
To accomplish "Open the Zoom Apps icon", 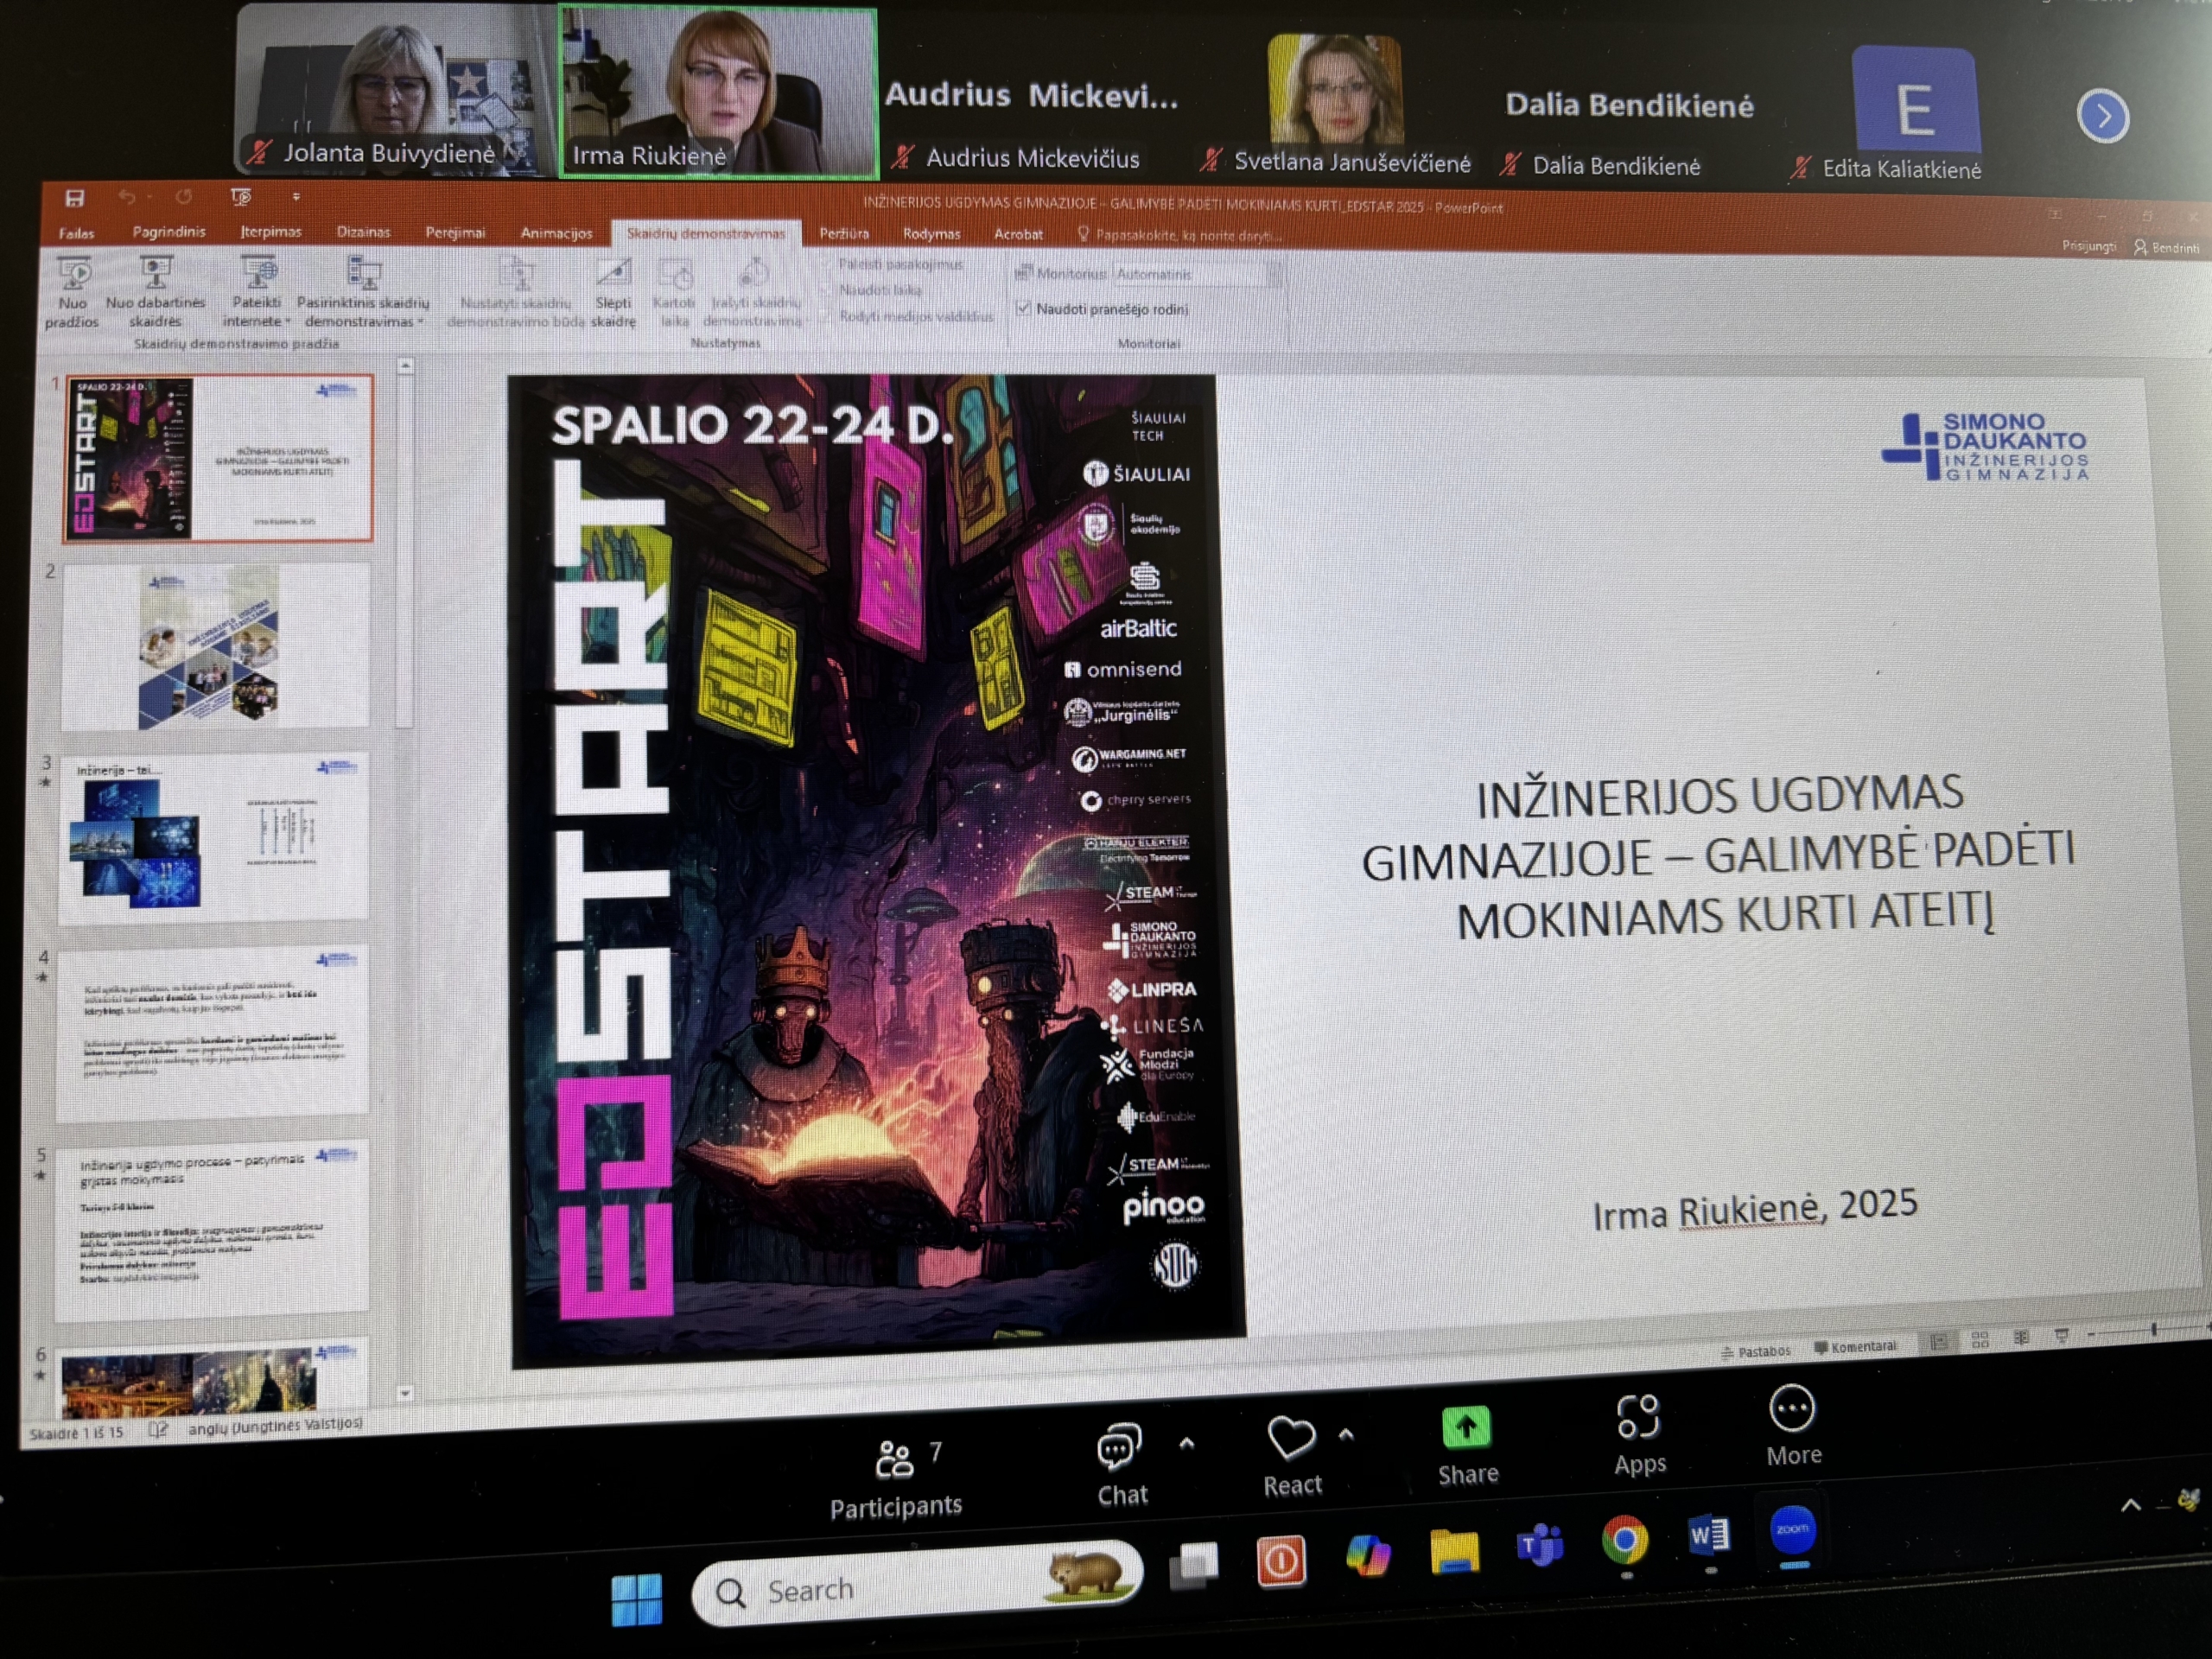I will tap(1639, 1418).
